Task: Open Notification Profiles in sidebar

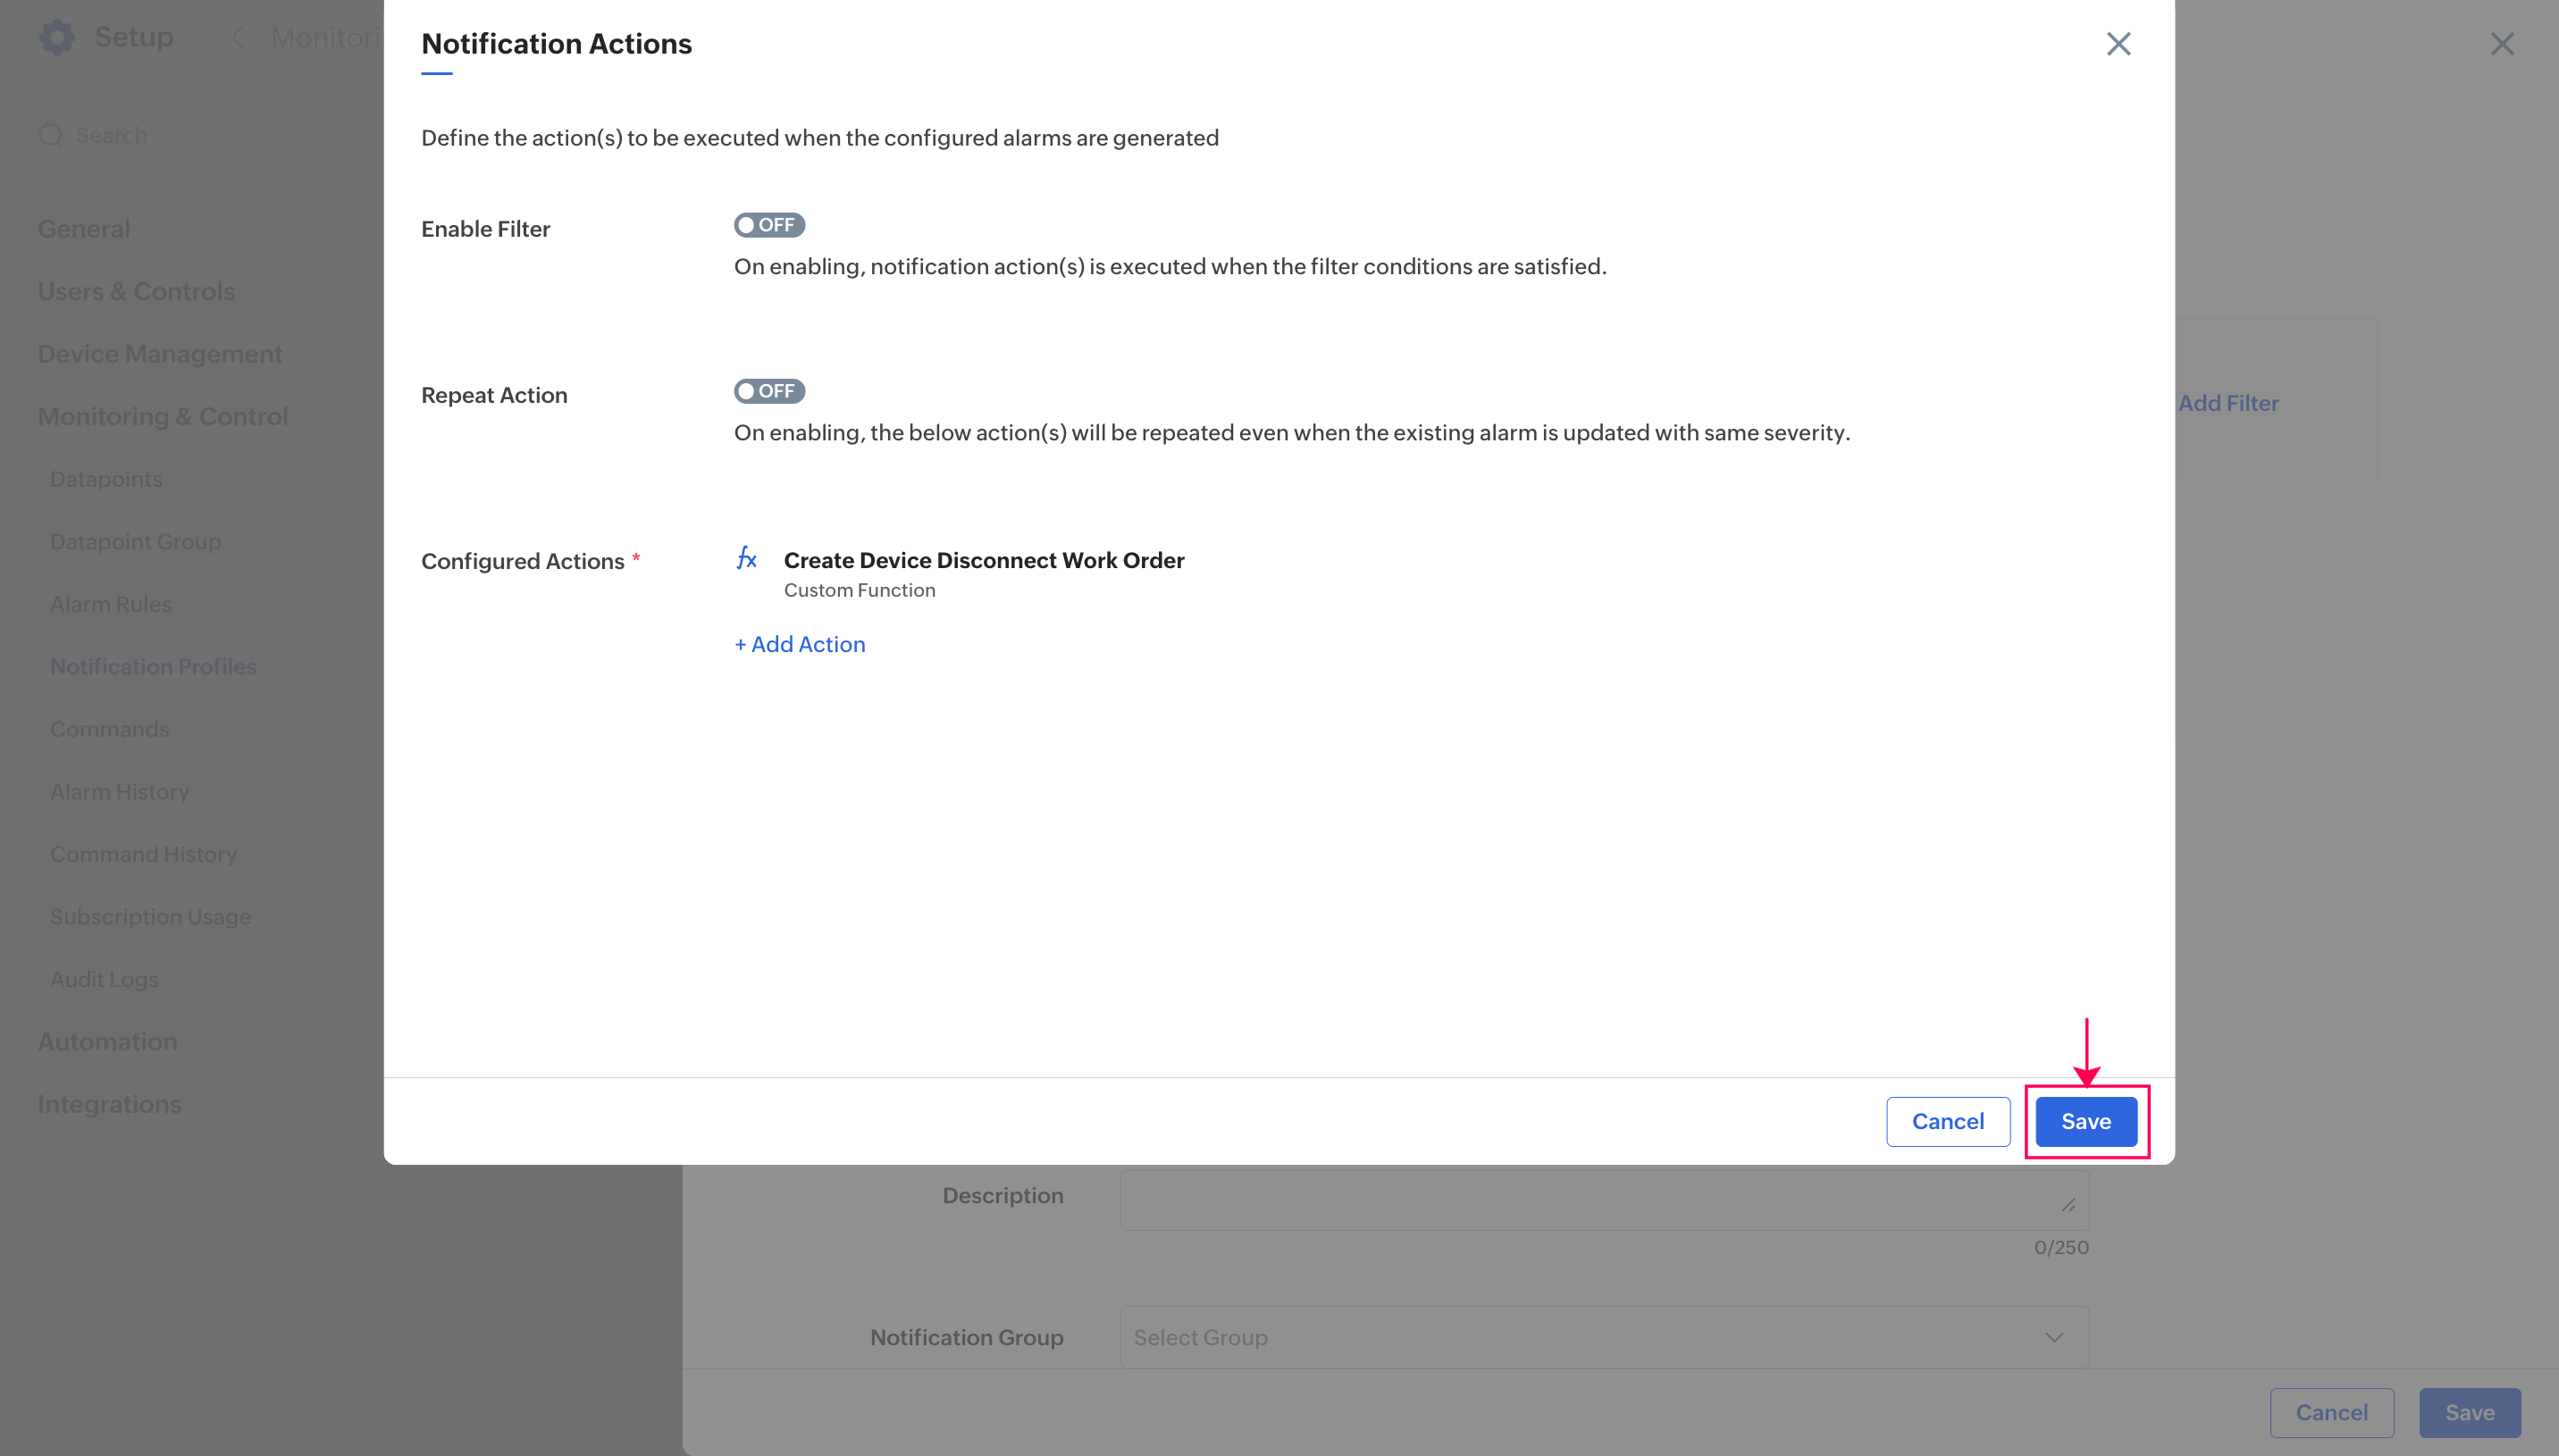Action: (153, 666)
